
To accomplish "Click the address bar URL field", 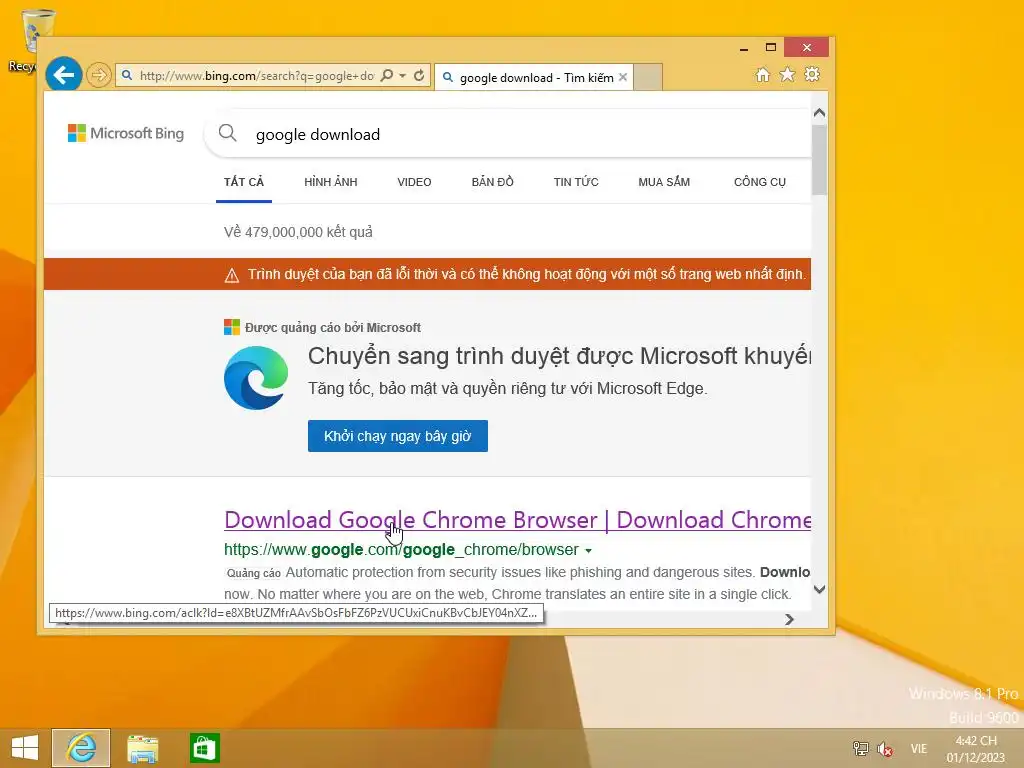I will pyautogui.click(x=257, y=76).
